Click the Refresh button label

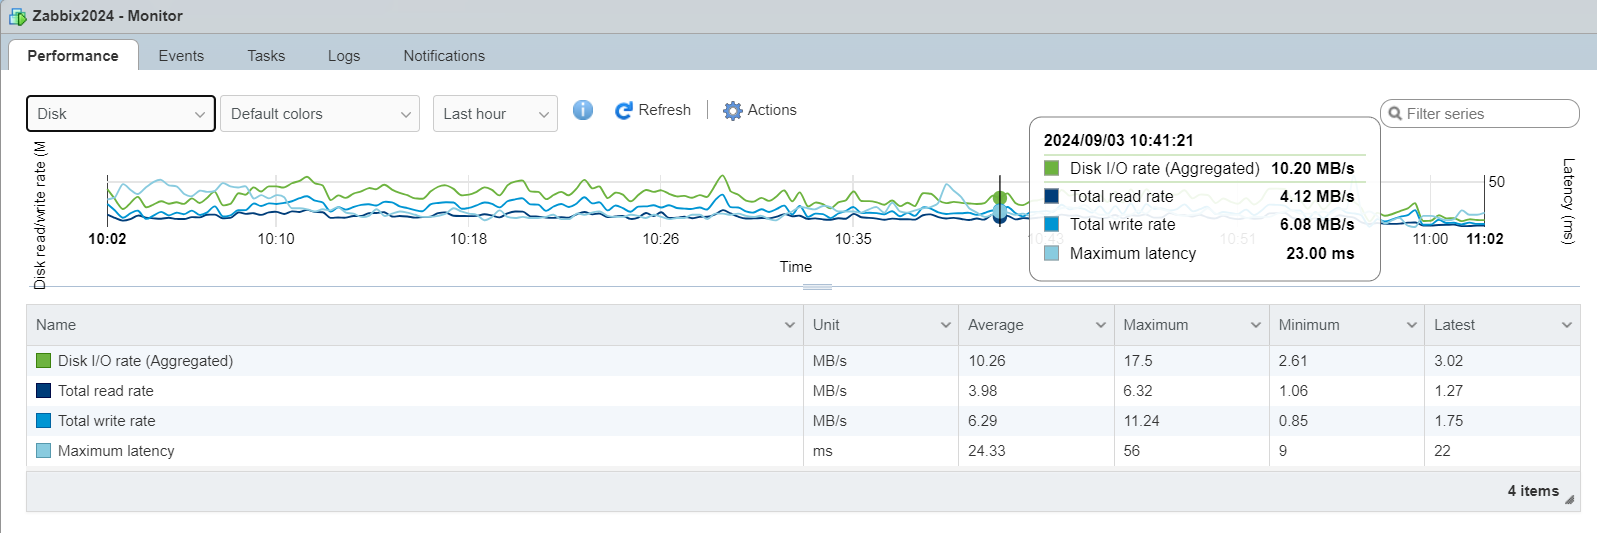[x=664, y=110]
